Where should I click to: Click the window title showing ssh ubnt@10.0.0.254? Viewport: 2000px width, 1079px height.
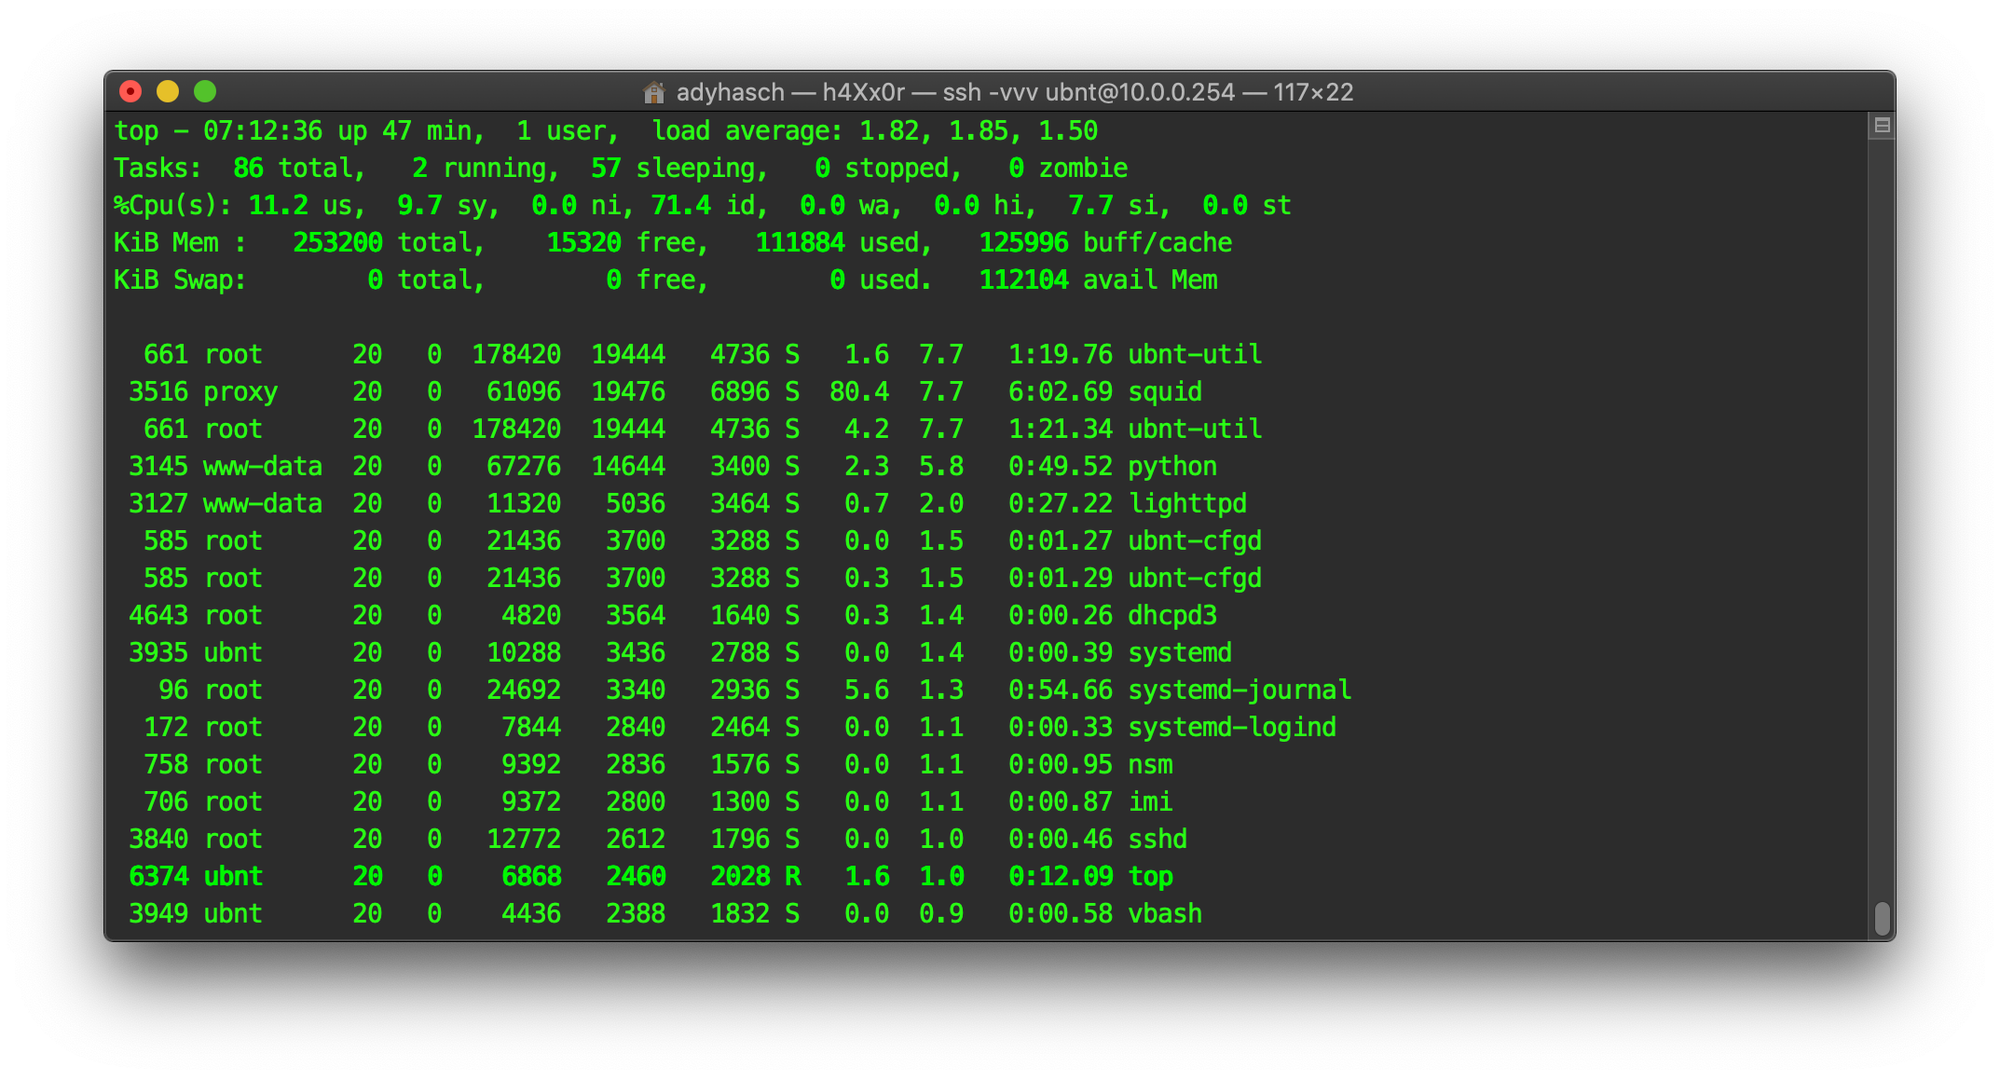pos(1014,93)
